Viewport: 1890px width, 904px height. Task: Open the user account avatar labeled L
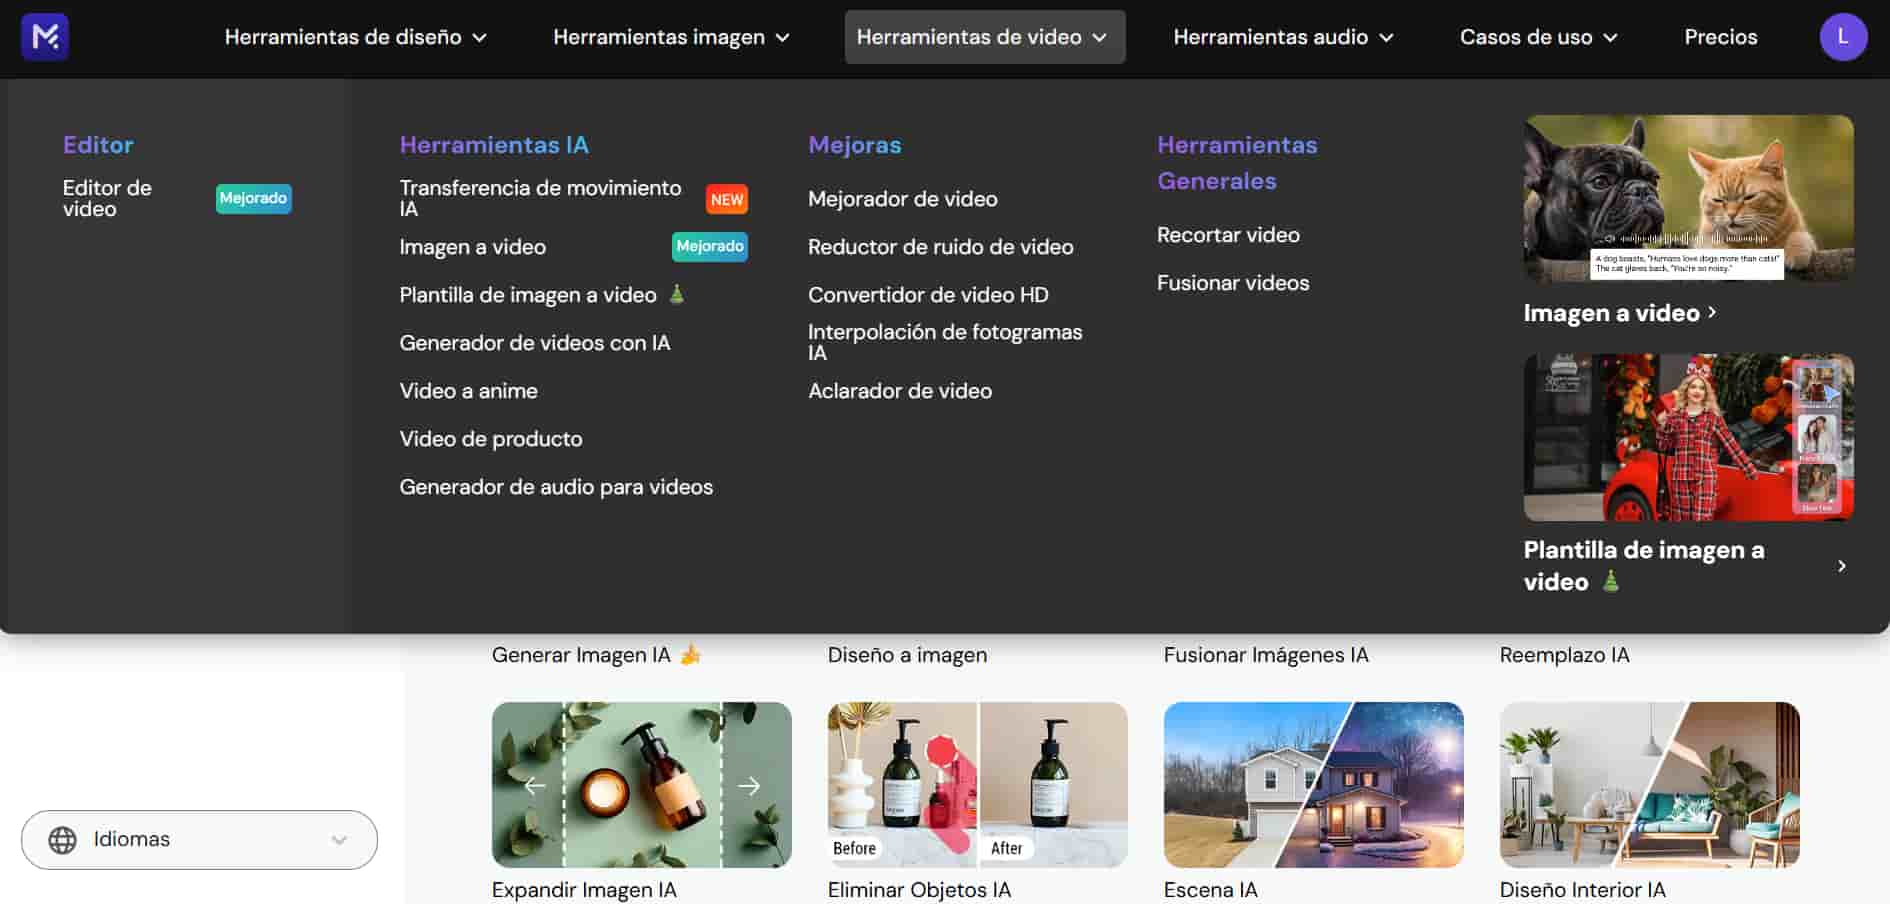(1844, 37)
